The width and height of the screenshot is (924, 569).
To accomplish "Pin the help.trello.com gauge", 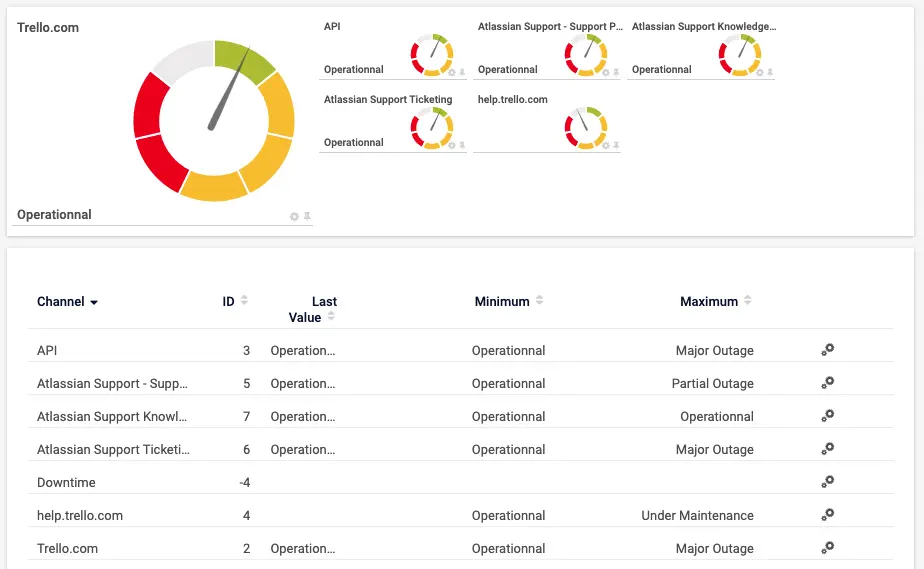I will (x=616, y=145).
